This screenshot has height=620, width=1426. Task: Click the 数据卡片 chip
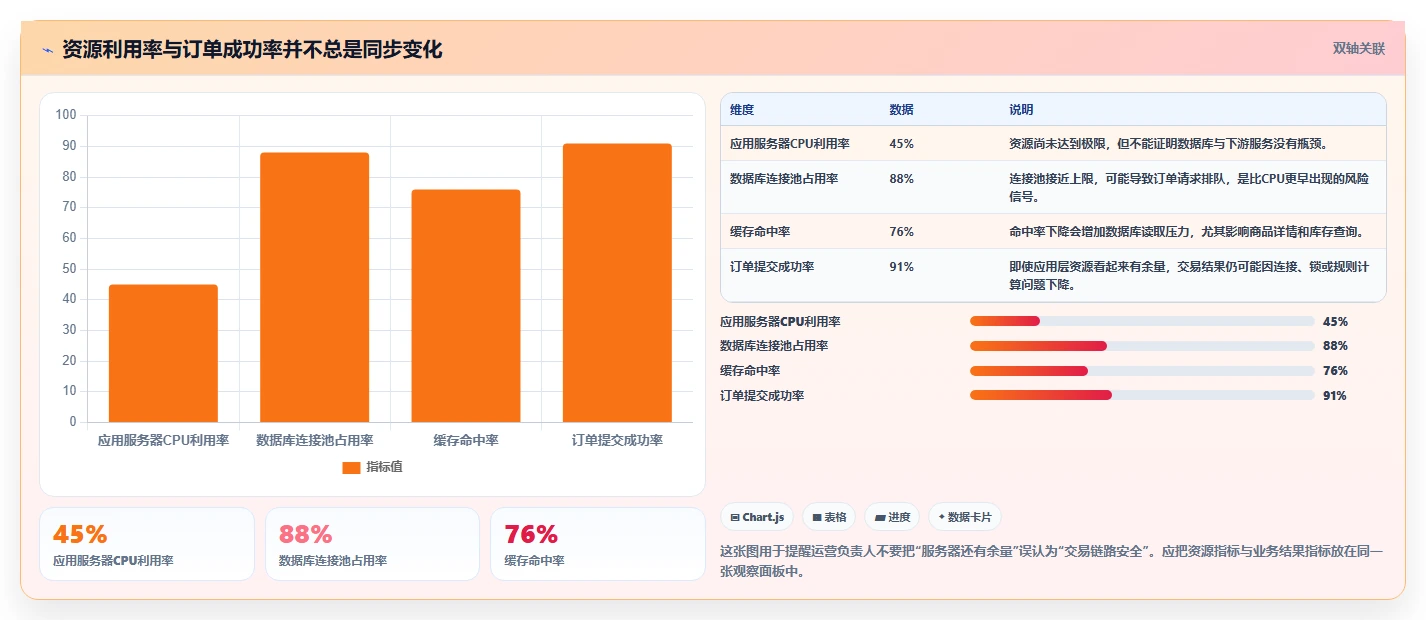point(964,517)
